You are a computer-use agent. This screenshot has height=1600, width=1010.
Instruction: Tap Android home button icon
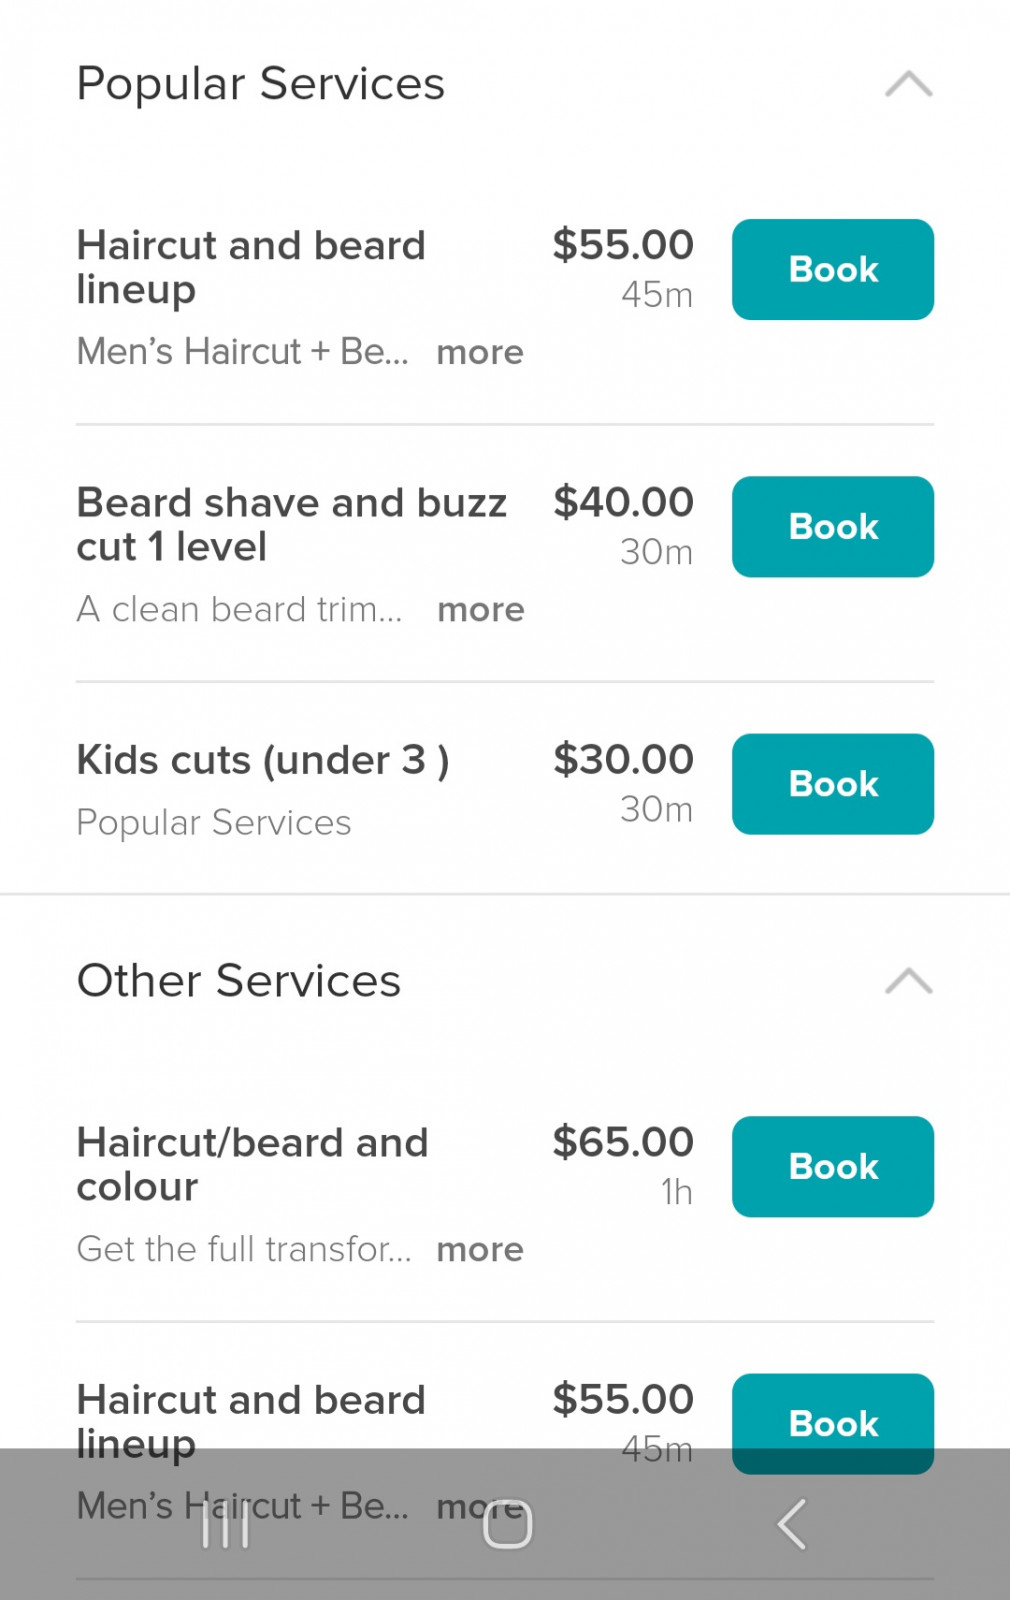[507, 1524]
